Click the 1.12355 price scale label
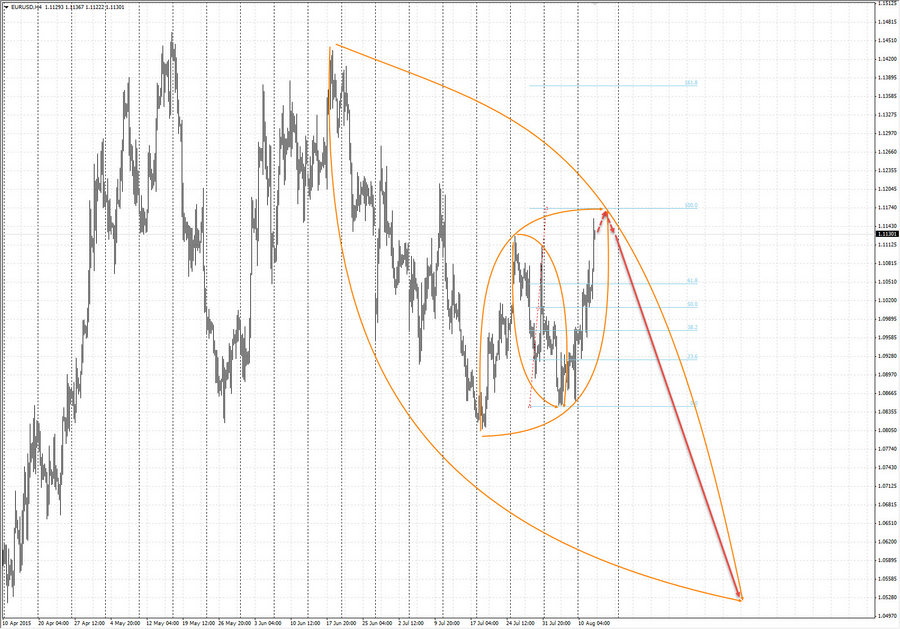This screenshot has width=900, height=629. (x=887, y=170)
